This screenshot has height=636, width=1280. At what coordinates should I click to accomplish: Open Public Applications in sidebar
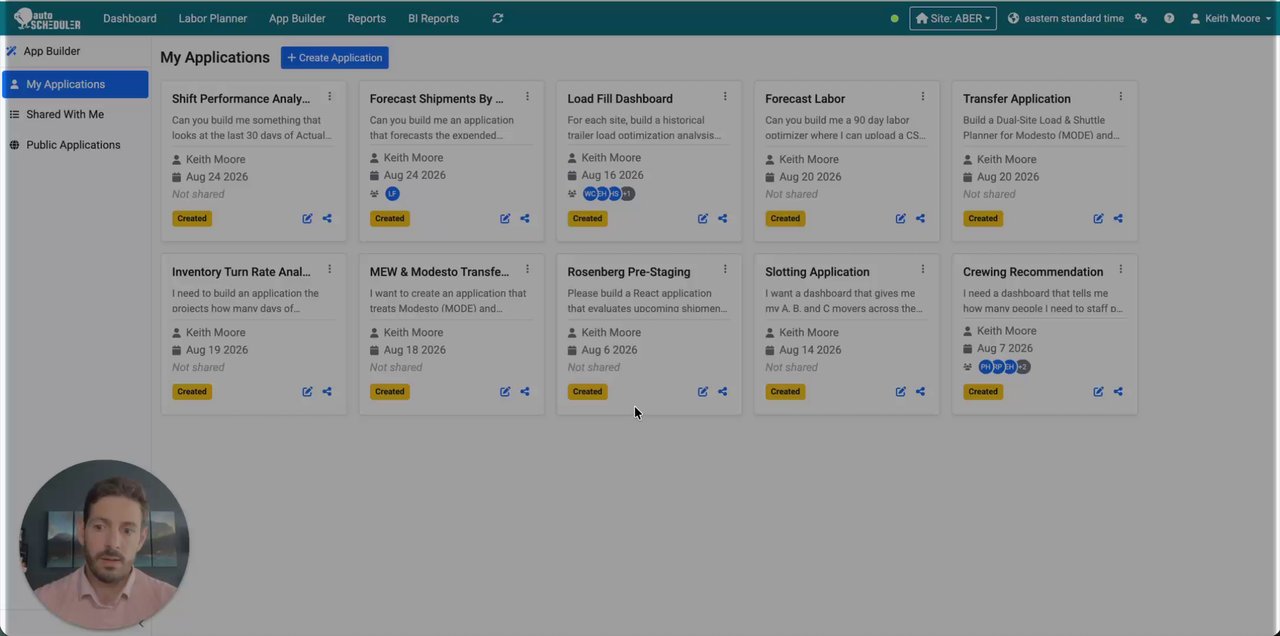coord(75,145)
